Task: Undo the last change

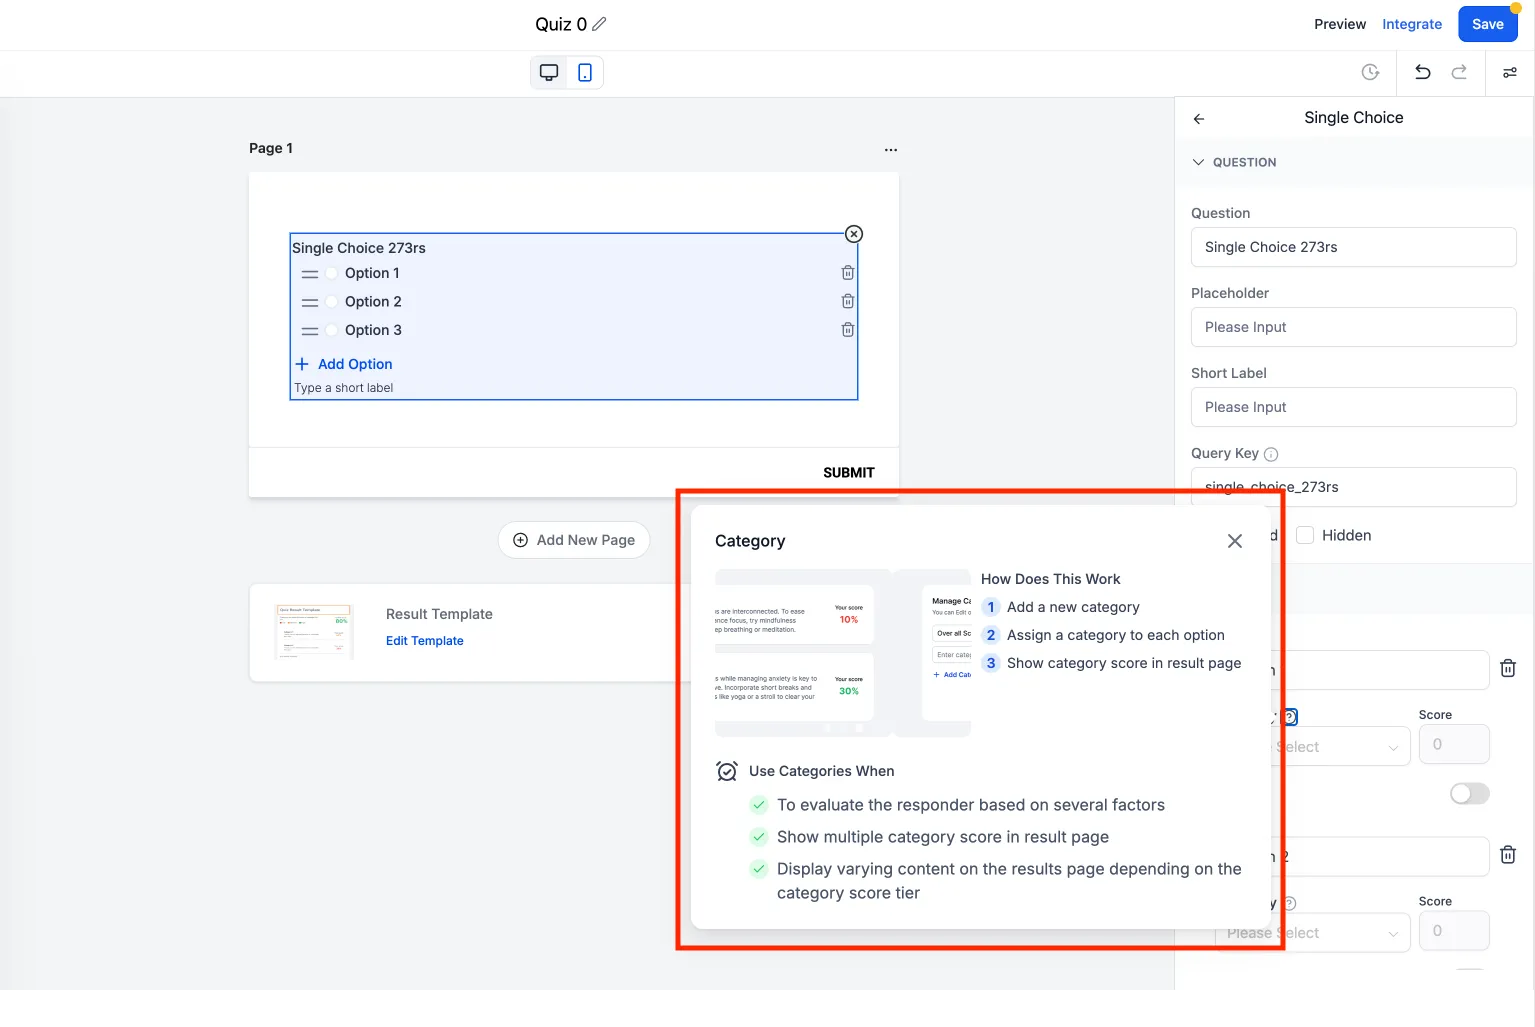Action: coord(1422,72)
